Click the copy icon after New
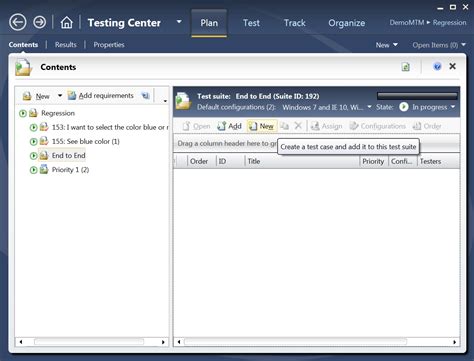Screen dimensions: 474x361 click(284, 126)
